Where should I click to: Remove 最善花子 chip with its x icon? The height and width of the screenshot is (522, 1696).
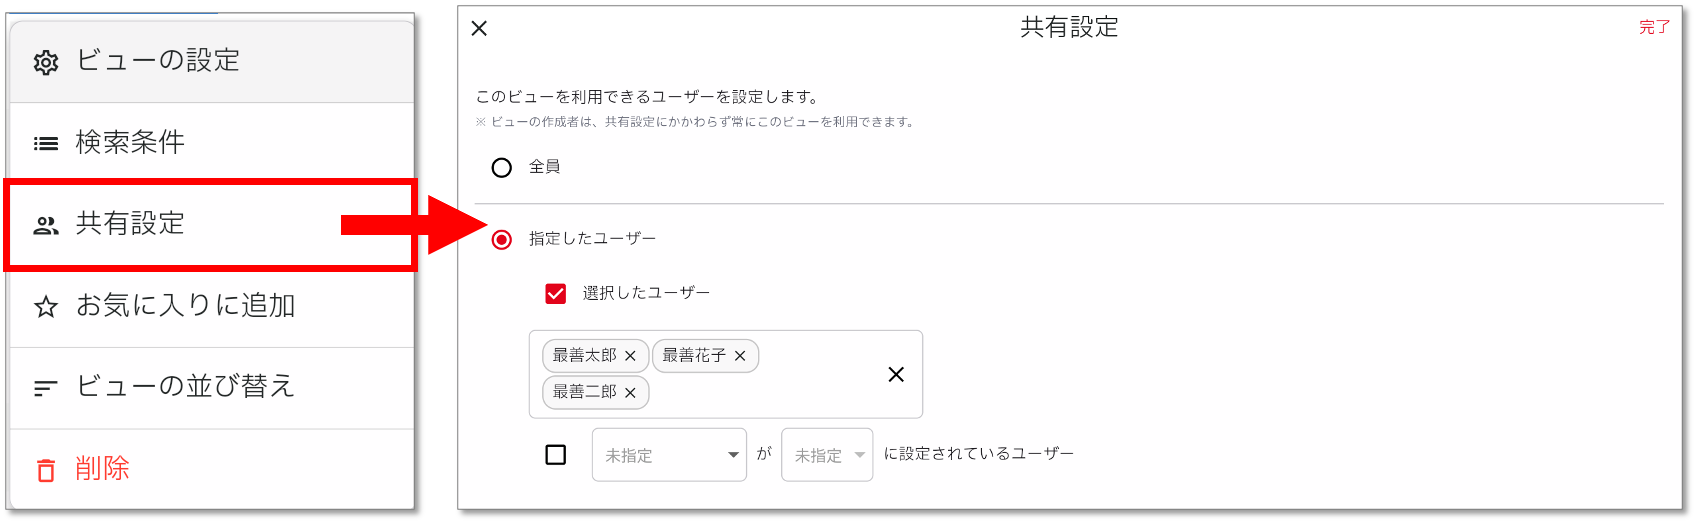740,356
